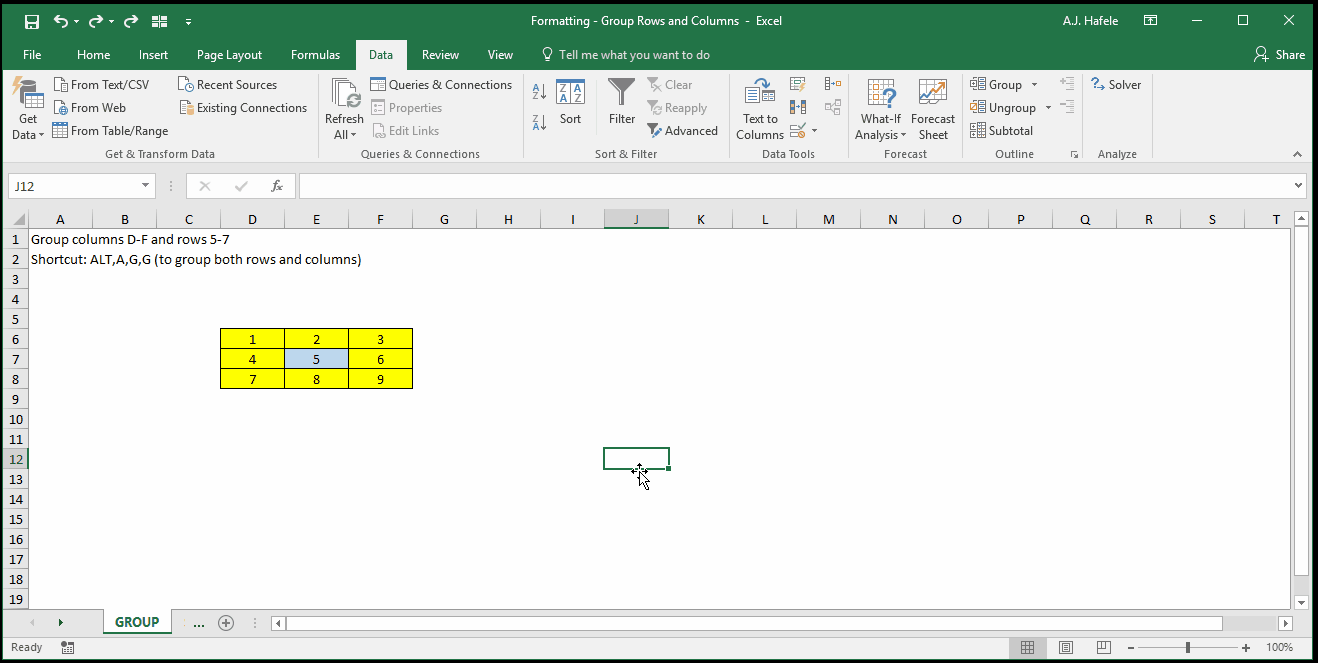Click the Data Validation icon

[797, 131]
